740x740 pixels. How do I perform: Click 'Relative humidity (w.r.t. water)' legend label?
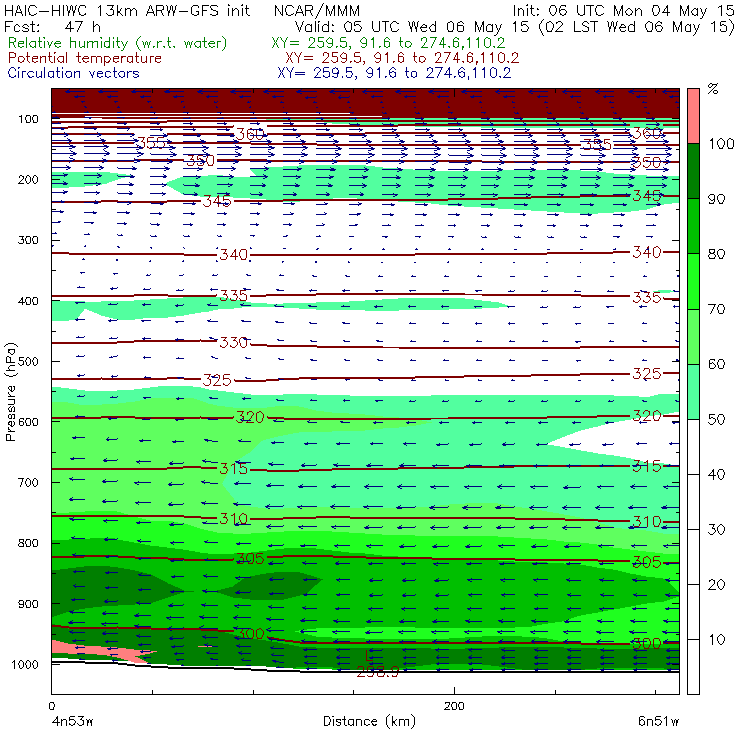click(x=118, y=43)
